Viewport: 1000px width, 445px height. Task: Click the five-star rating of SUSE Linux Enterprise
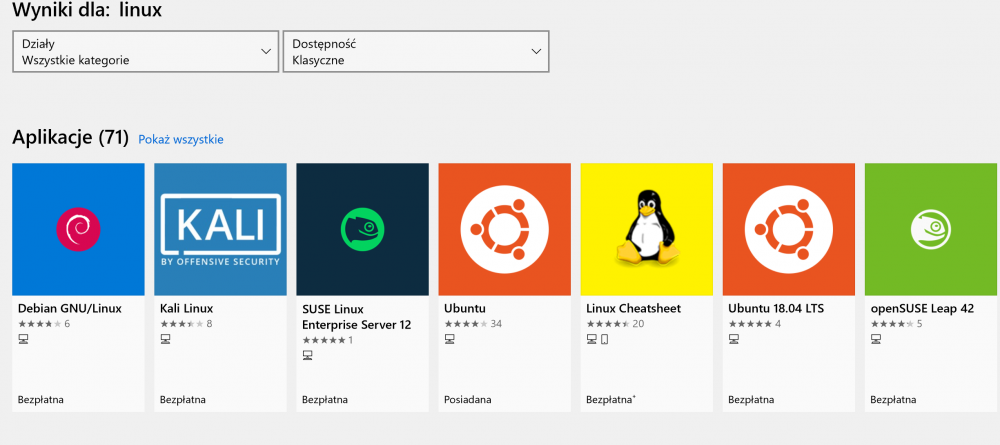[x=324, y=340]
